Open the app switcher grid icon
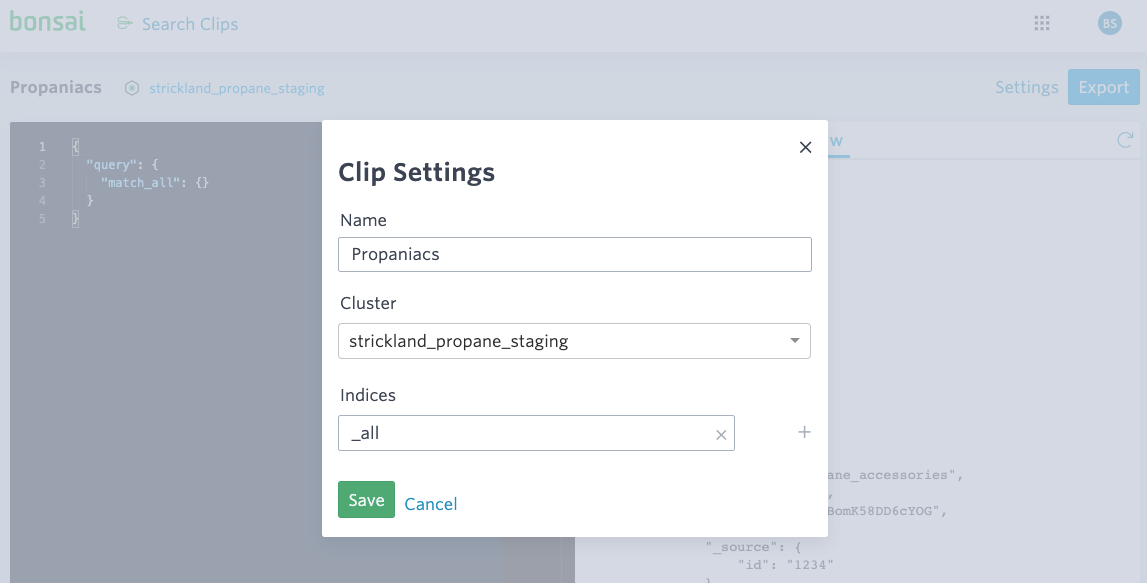This screenshot has height=583, width=1147. click(1041, 23)
